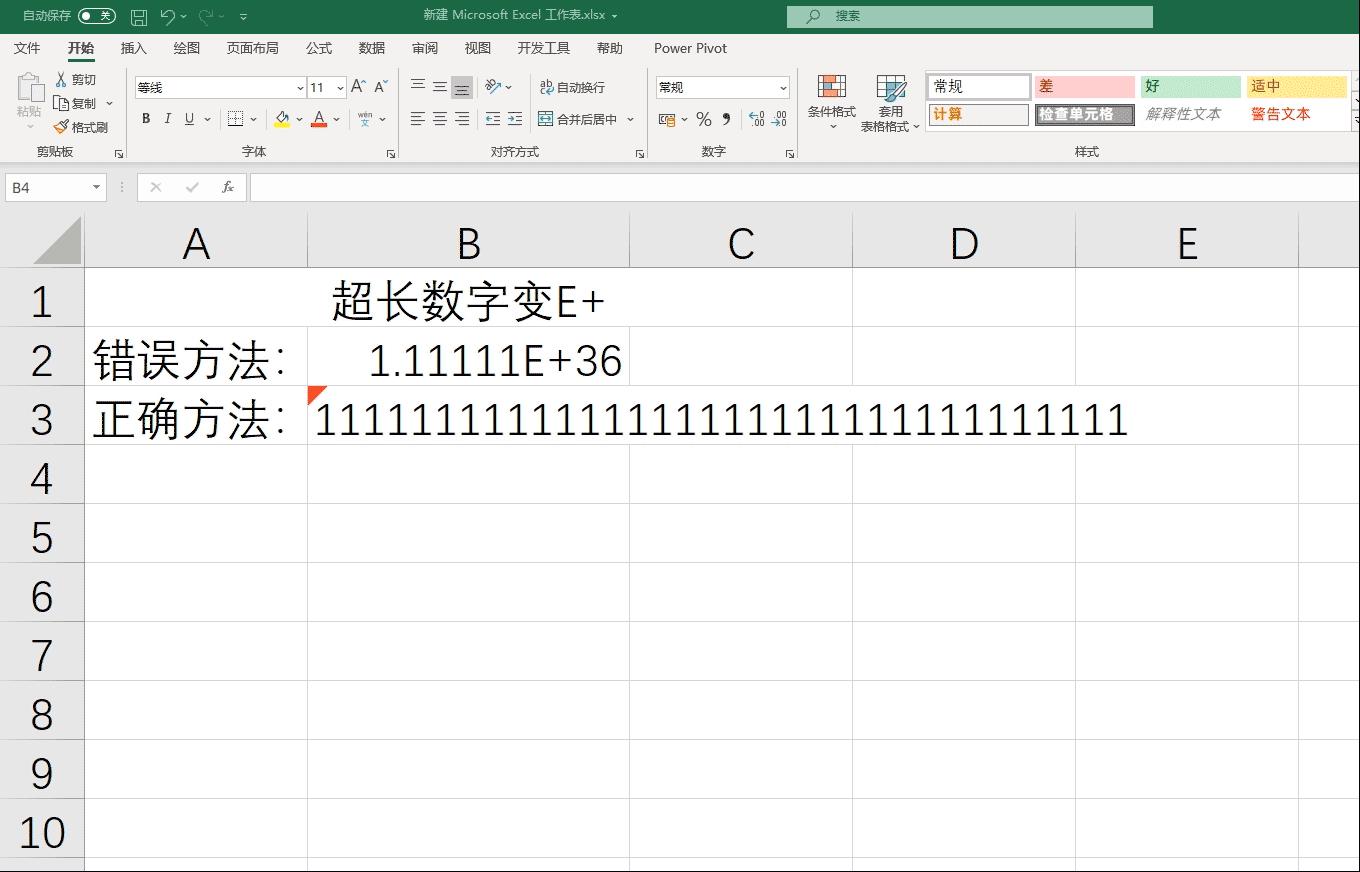The height and width of the screenshot is (872, 1360).
Task: Click the Save icon in quick access toolbar
Action: tap(139, 16)
